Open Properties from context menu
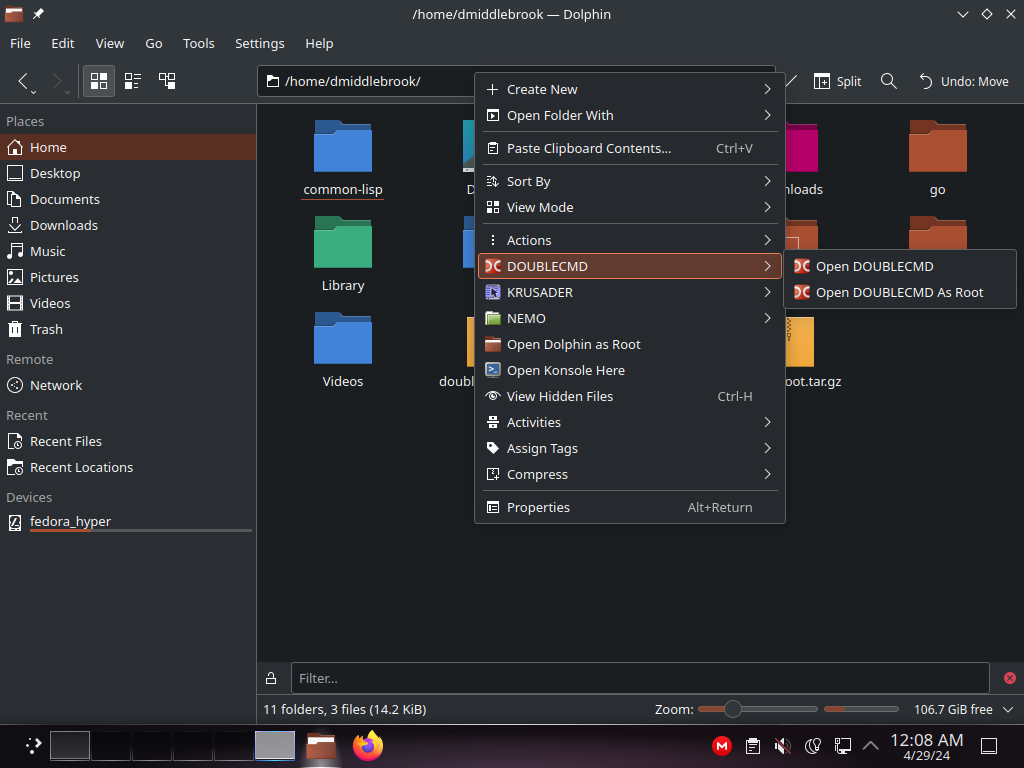Screen dimensions: 1024x768 pos(630,507)
